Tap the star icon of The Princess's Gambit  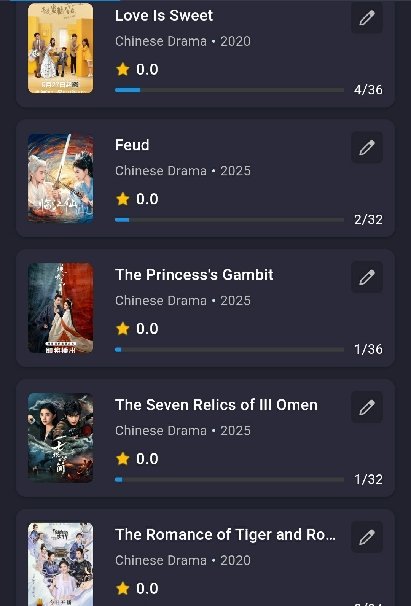[123, 329]
